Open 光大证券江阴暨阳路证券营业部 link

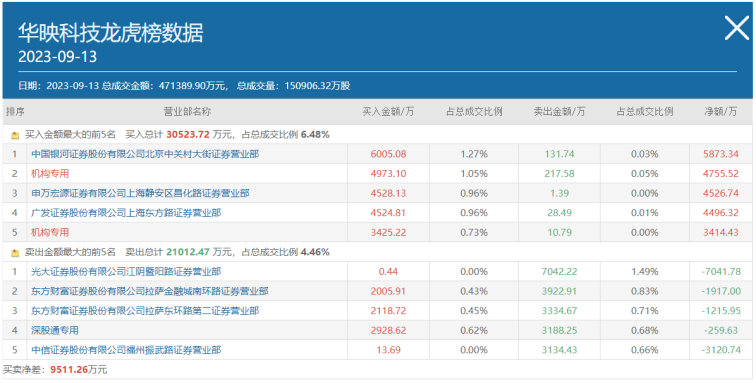[x=126, y=272]
